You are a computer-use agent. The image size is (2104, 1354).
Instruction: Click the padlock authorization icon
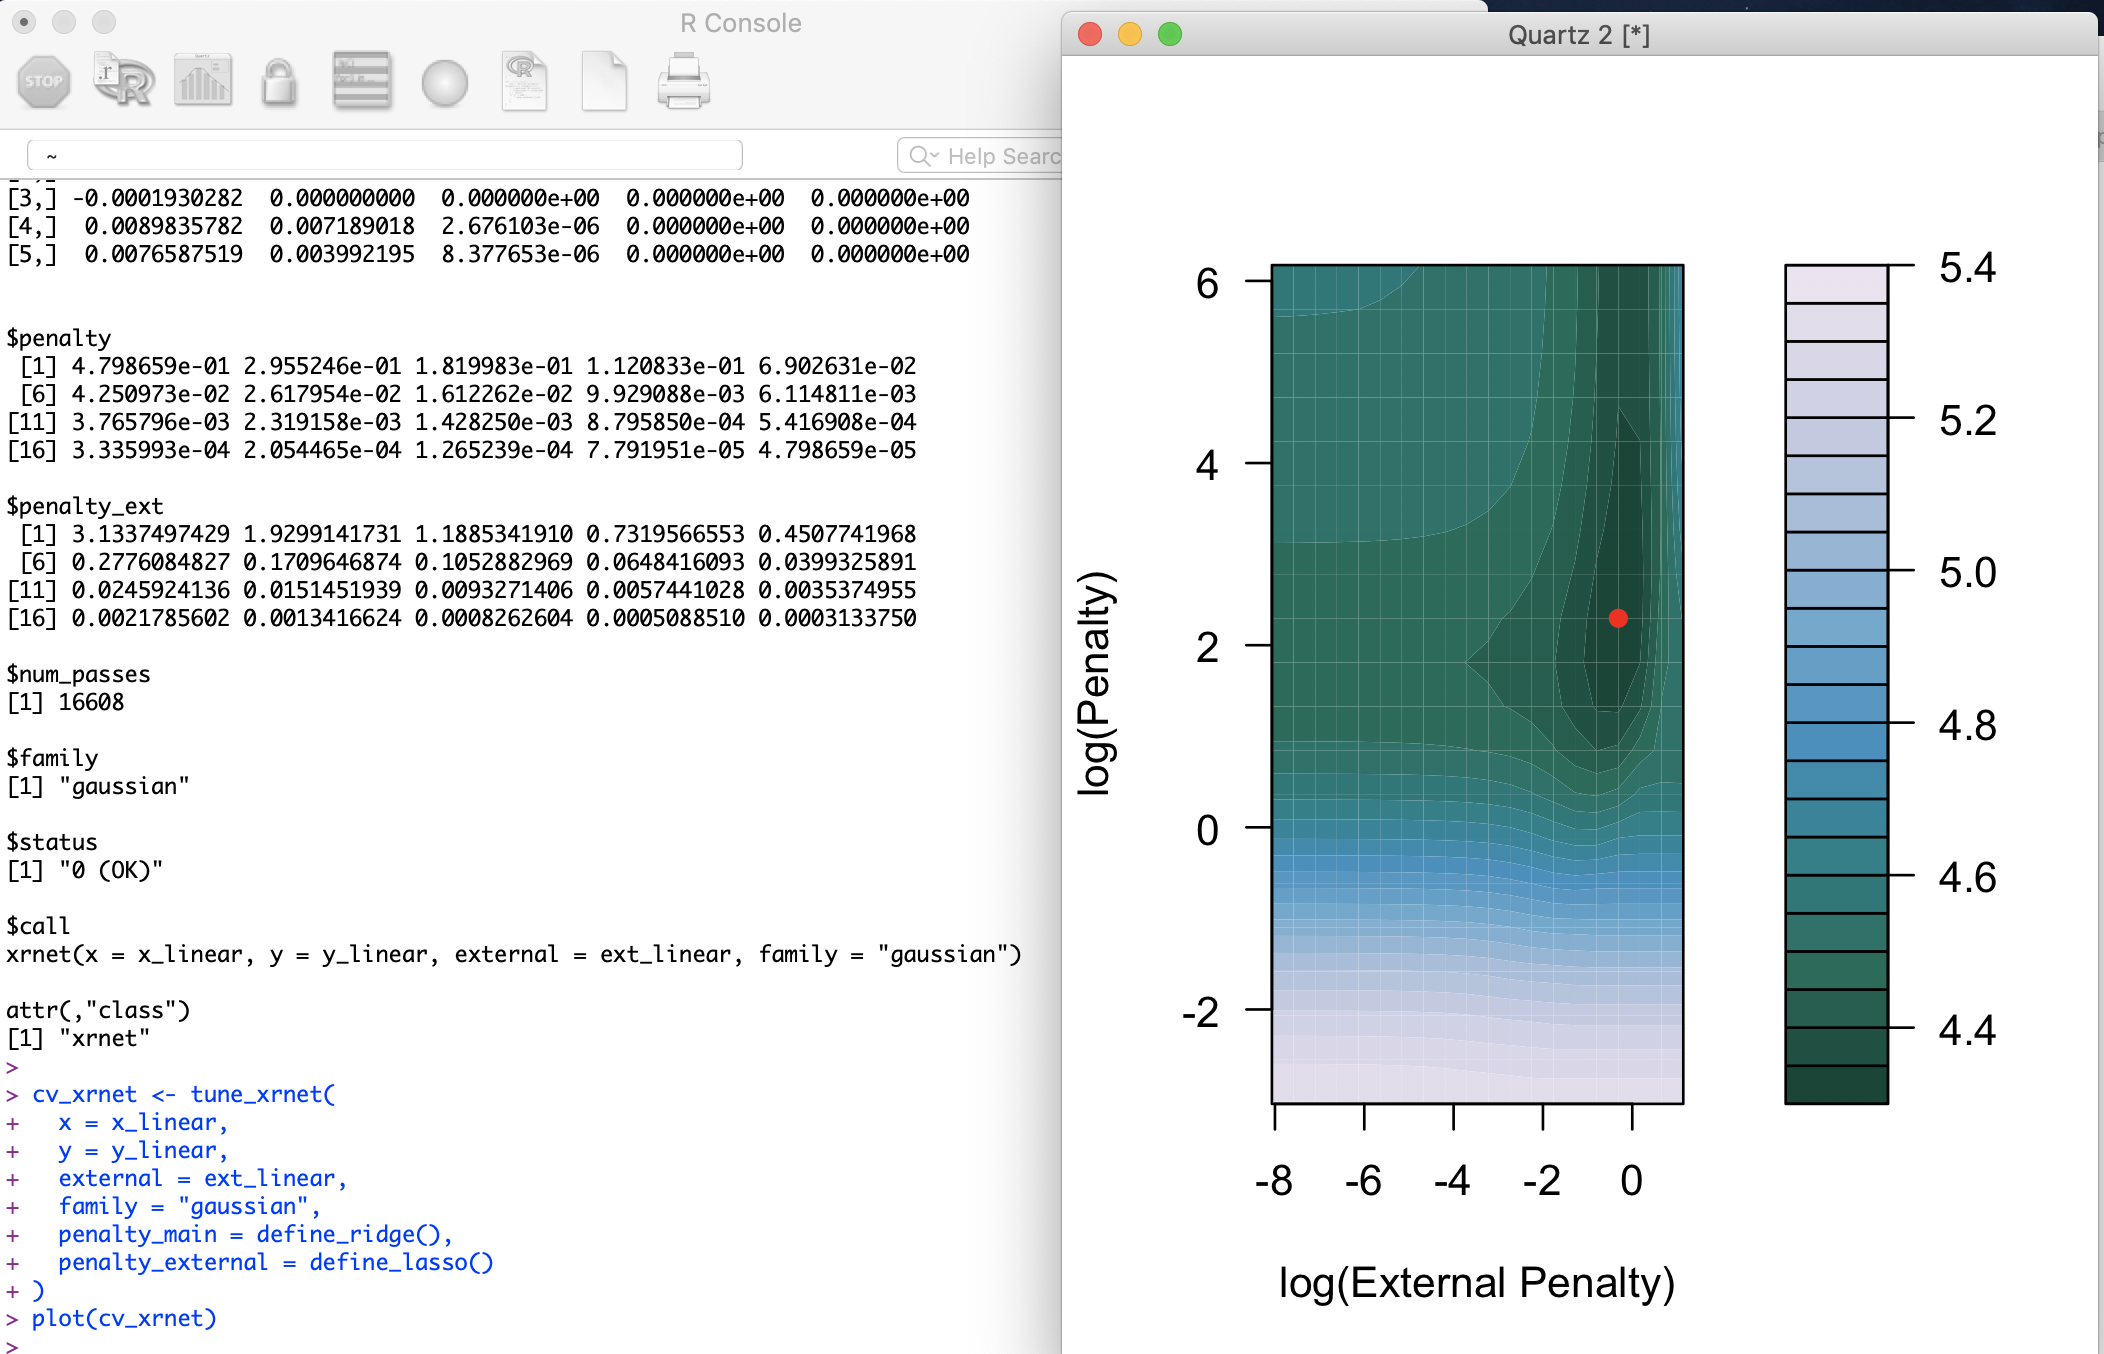point(279,82)
